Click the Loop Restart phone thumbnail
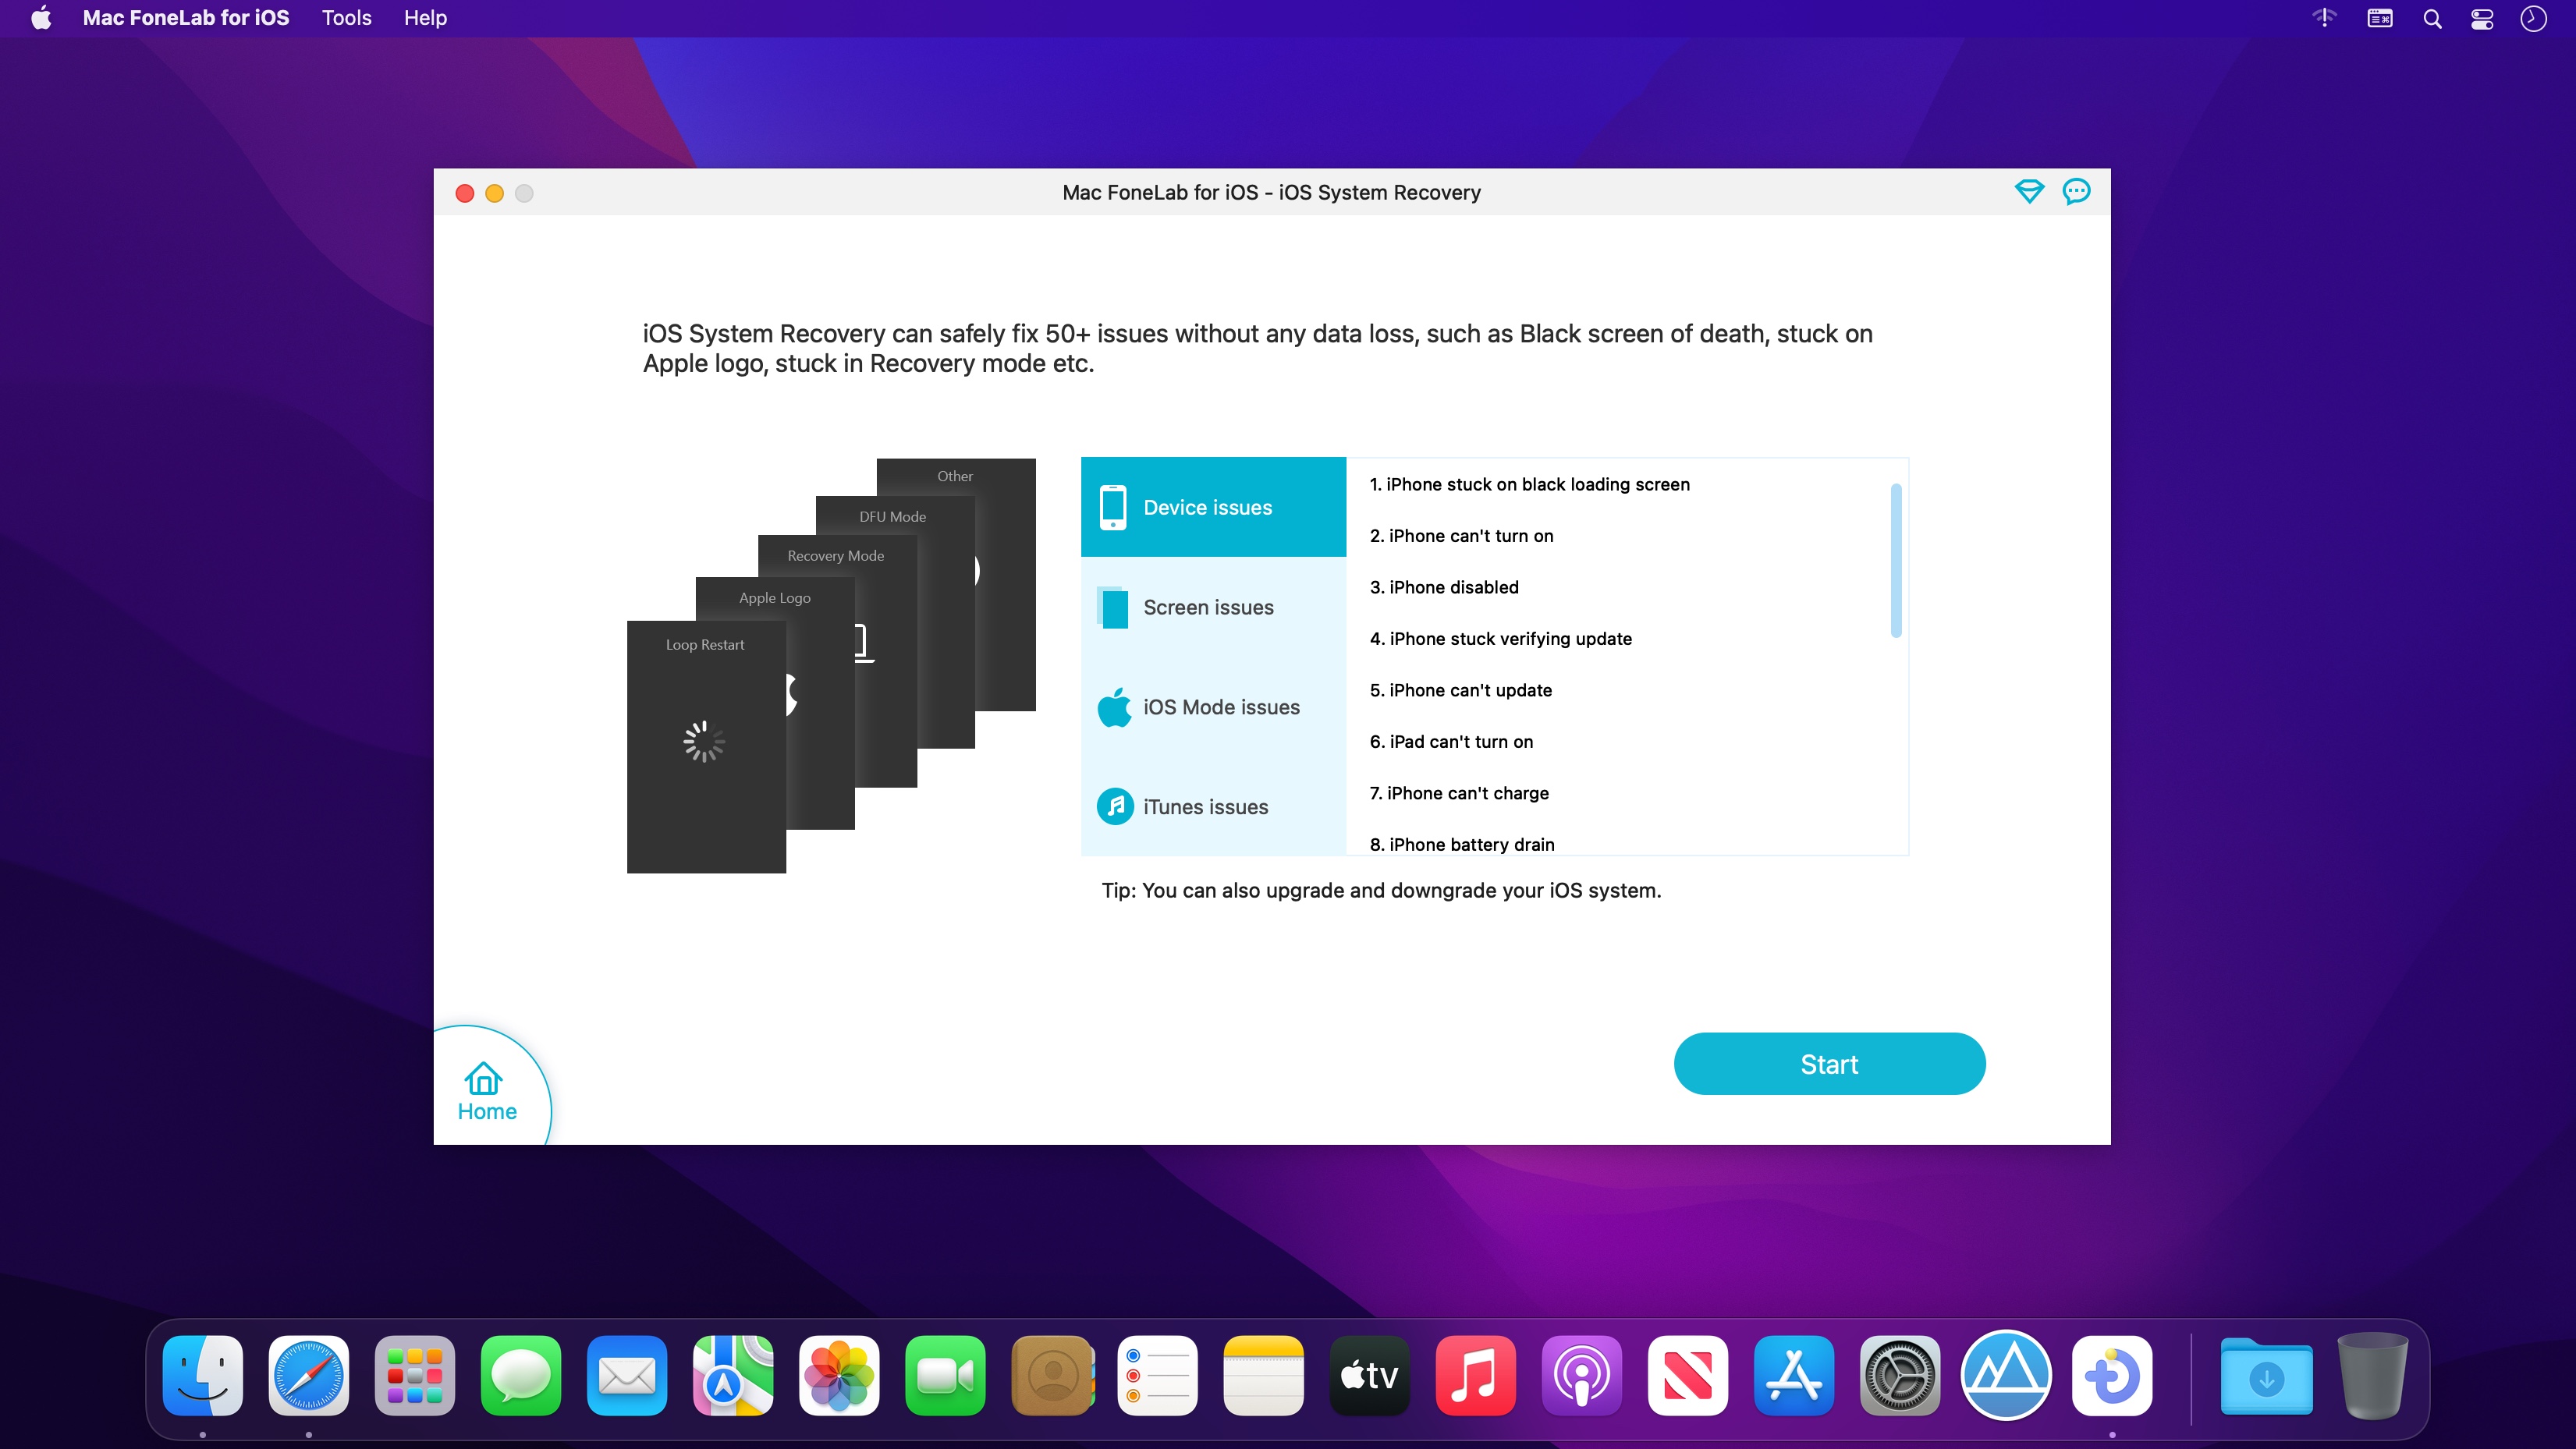This screenshot has height=1449, width=2576. point(705,746)
